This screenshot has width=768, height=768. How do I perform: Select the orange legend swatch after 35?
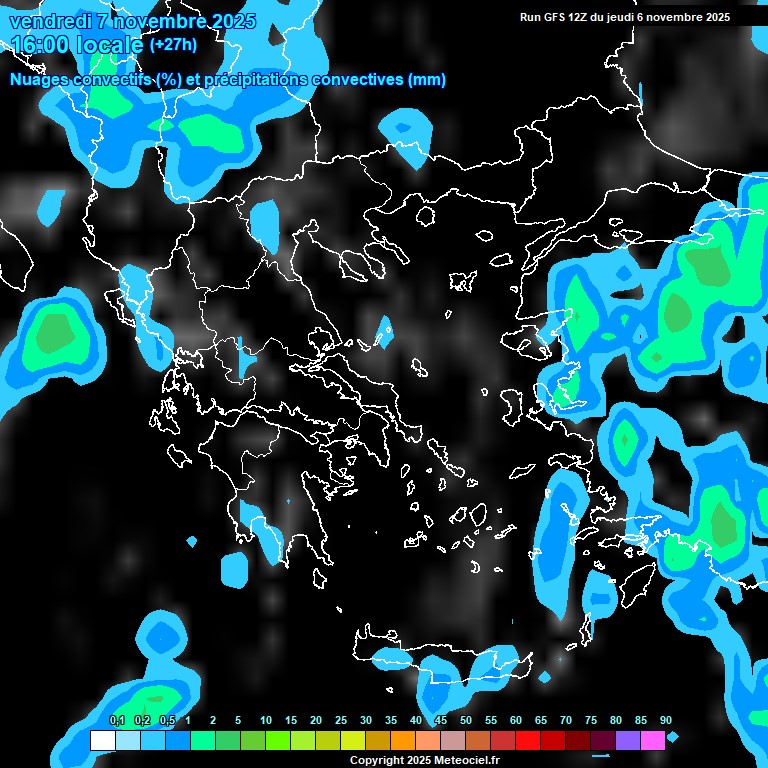coord(403,740)
